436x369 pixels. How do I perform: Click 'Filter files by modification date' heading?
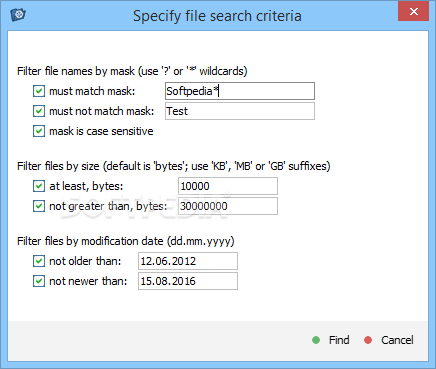click(x=126, y=241)
